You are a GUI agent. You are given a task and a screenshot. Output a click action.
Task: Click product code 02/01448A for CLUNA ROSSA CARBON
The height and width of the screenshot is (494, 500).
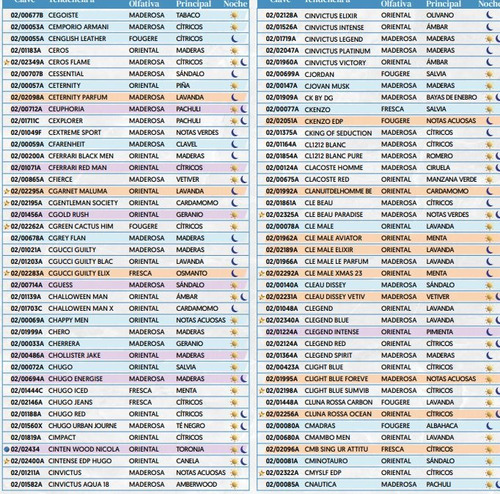(x=283, y=402)
